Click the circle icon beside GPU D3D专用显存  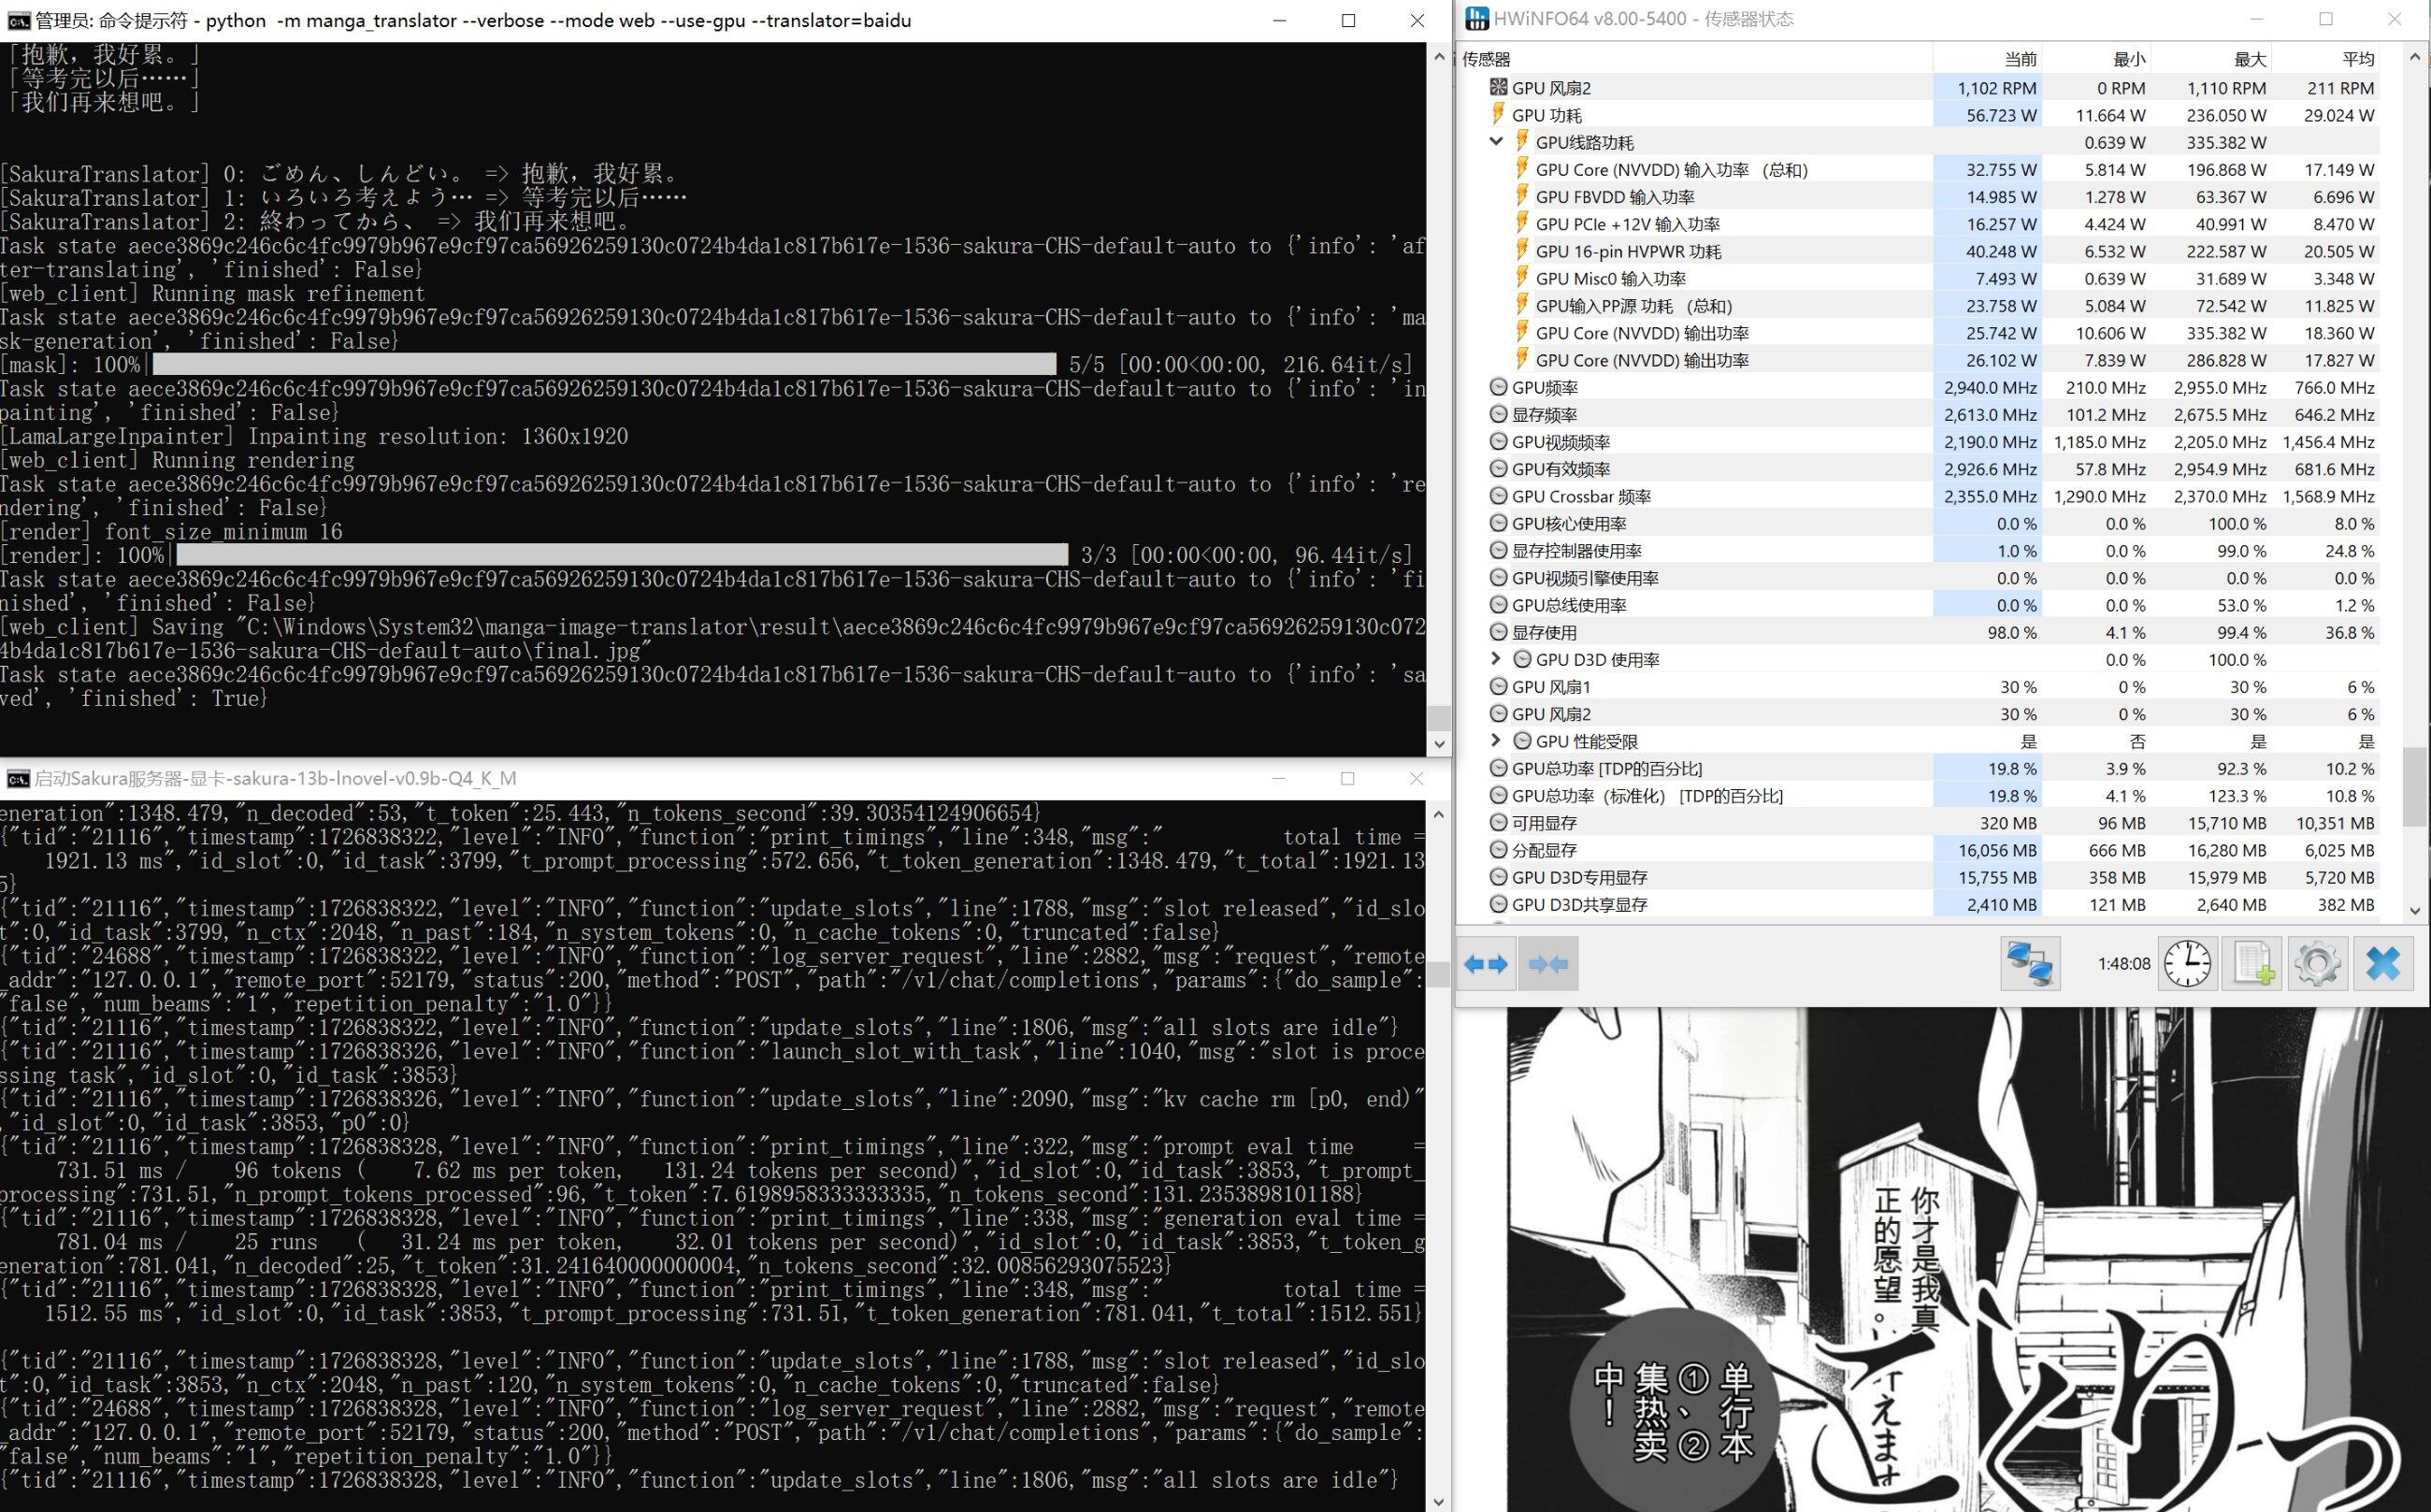tap(1498, 877)
